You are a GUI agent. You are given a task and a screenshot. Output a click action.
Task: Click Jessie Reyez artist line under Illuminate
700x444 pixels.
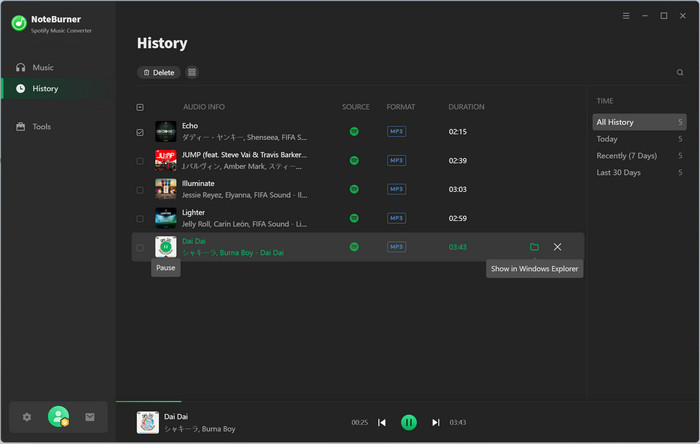244,195
